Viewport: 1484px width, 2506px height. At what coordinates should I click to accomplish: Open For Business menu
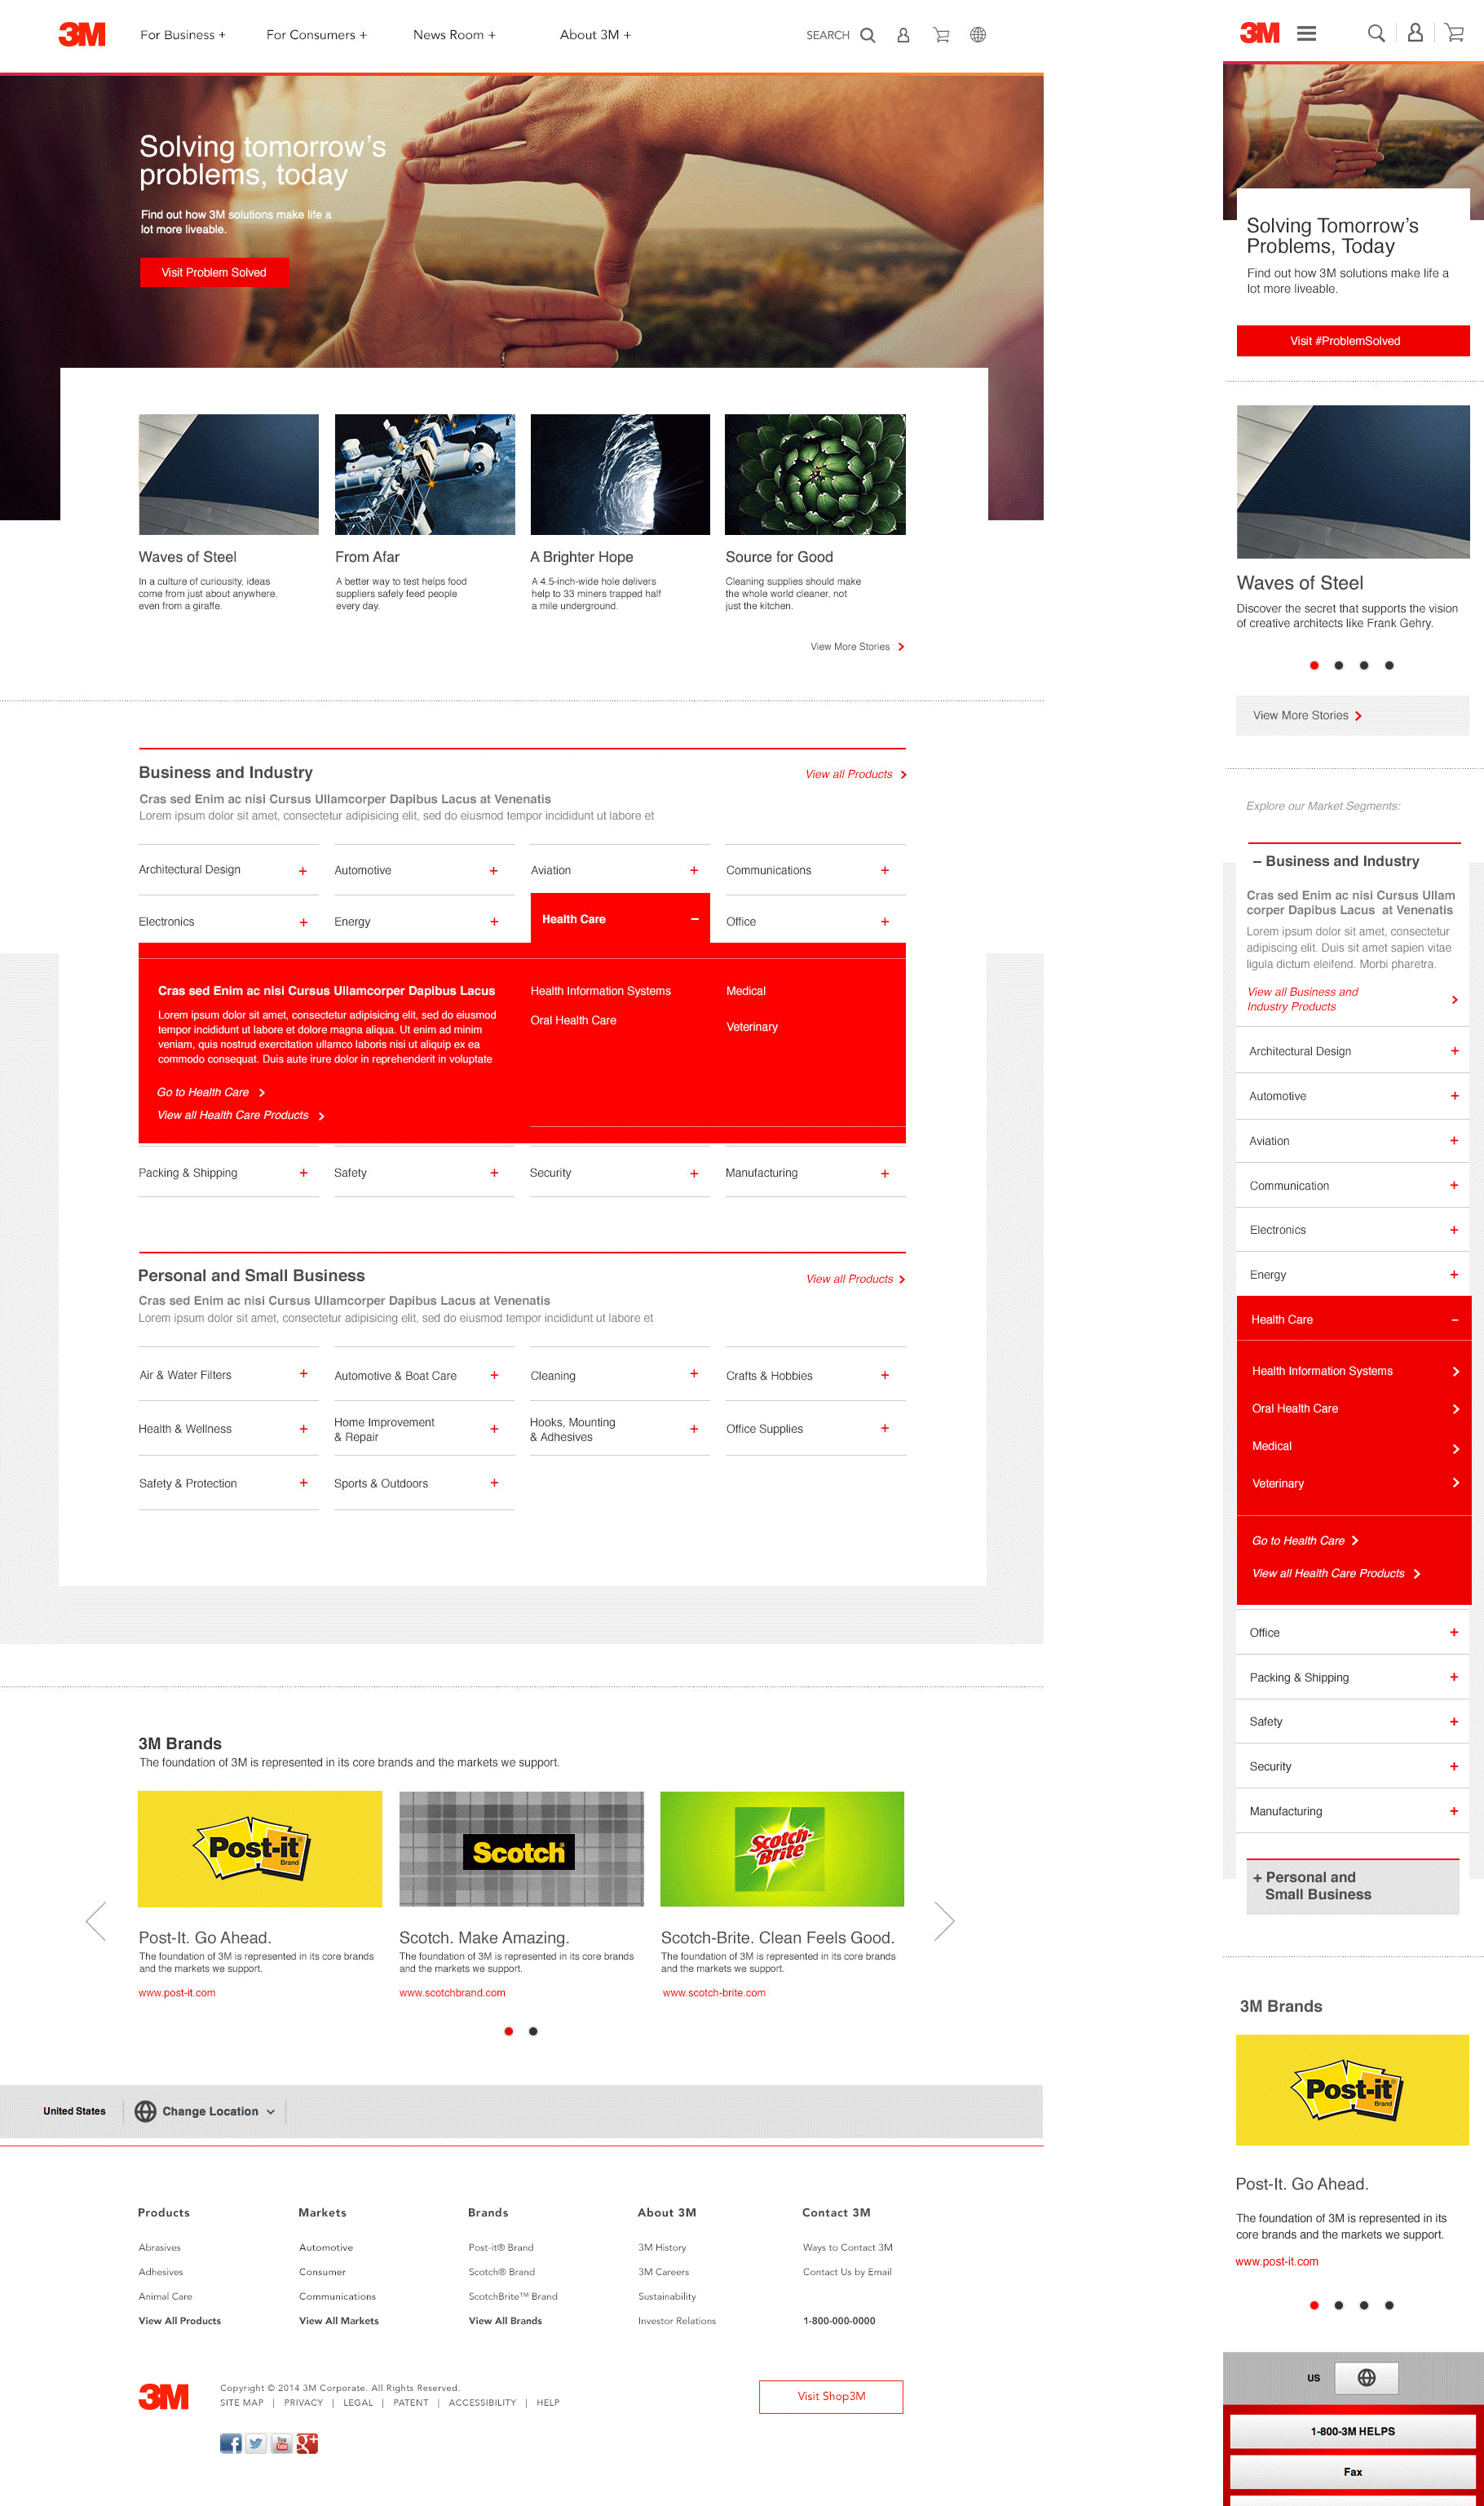pos(183,35)
